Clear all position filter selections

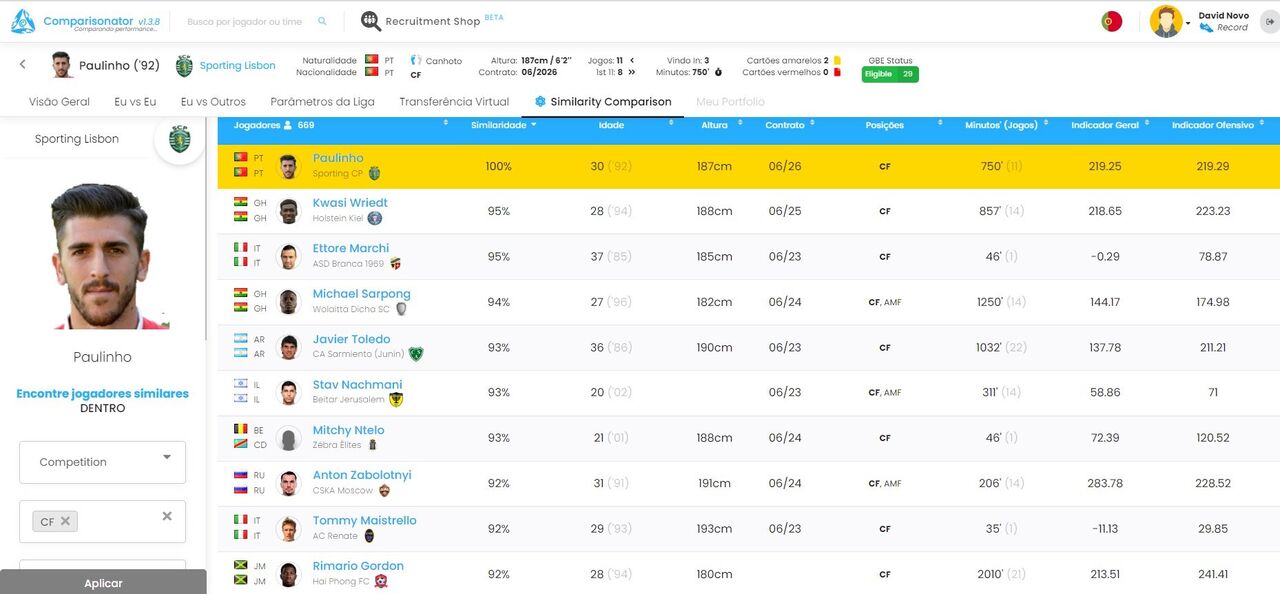[167, 516]
